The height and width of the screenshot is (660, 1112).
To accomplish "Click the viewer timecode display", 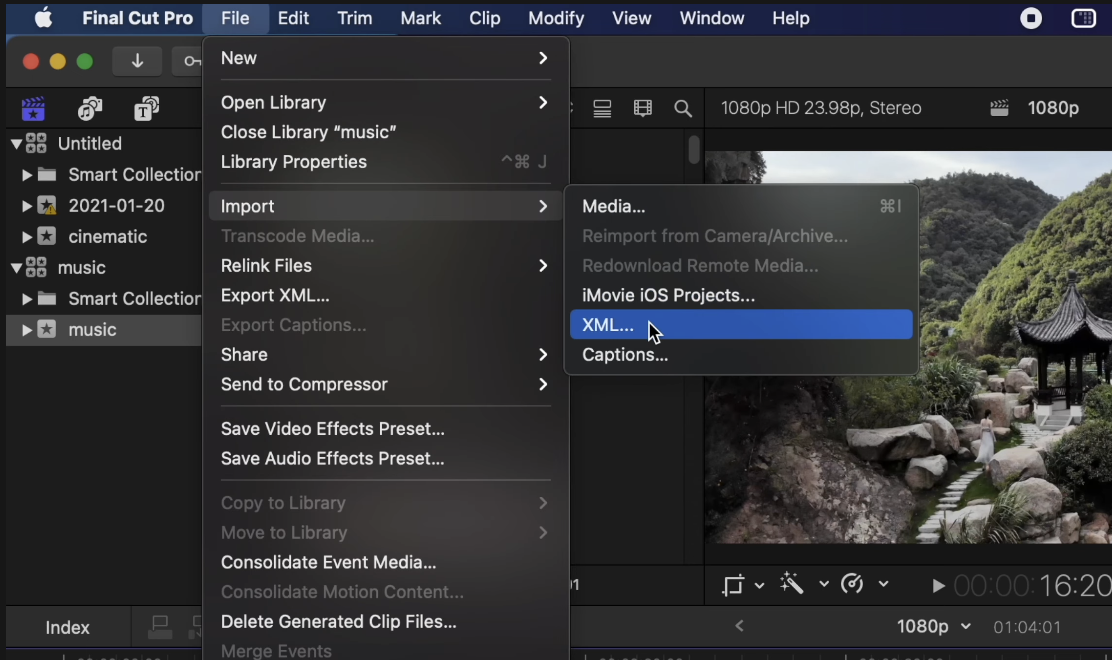I will tap(1033, 586).
